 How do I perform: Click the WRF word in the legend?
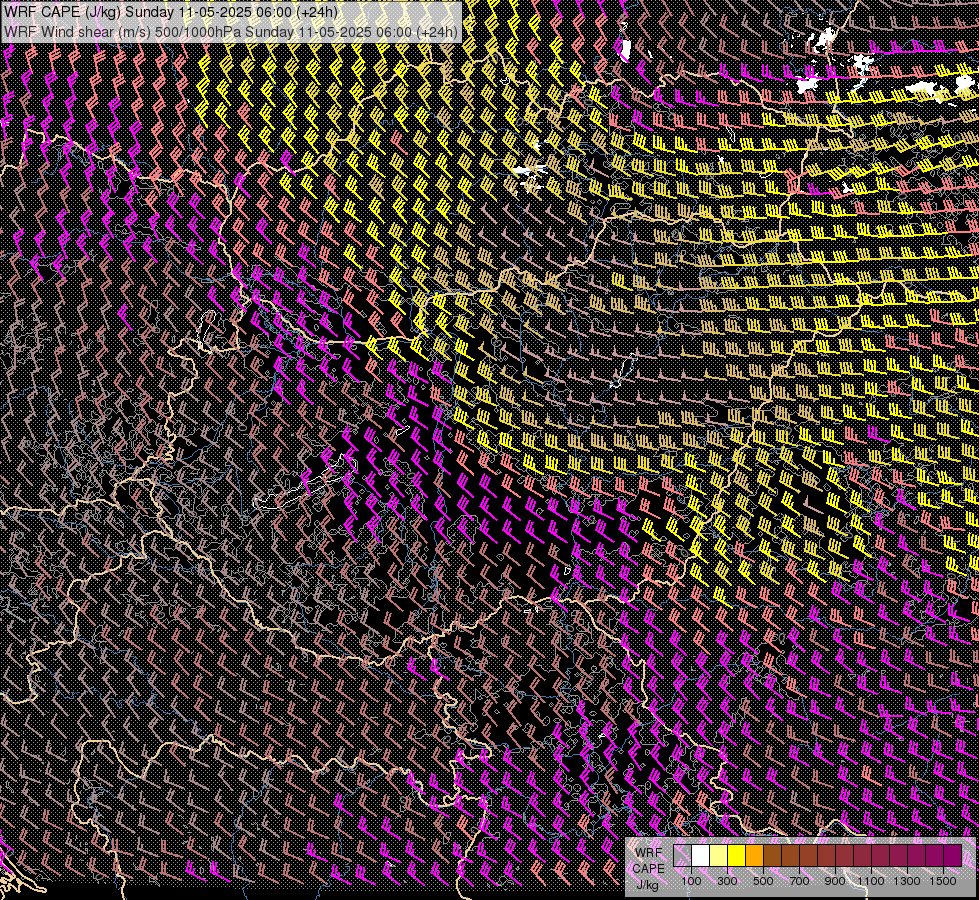649,853
